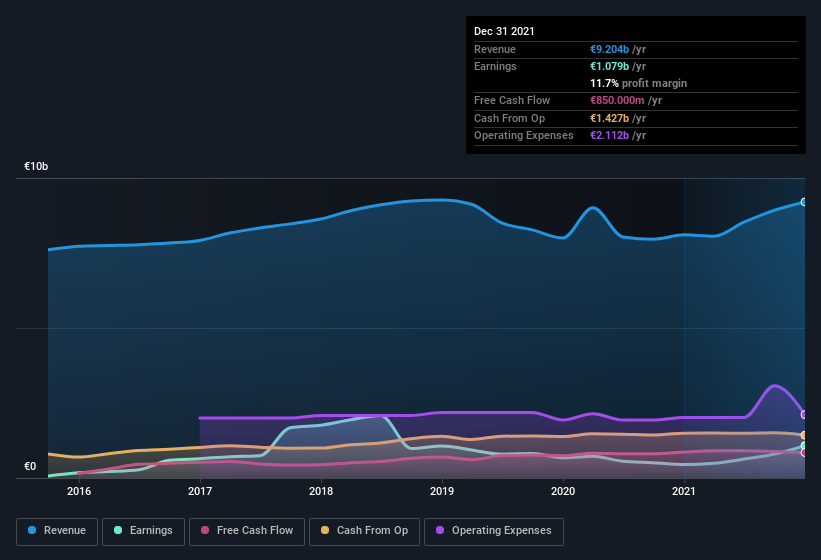Click the Free Cash Flow label in tooltip
Viewport: 821px width, 560px height.
point(512,100)
